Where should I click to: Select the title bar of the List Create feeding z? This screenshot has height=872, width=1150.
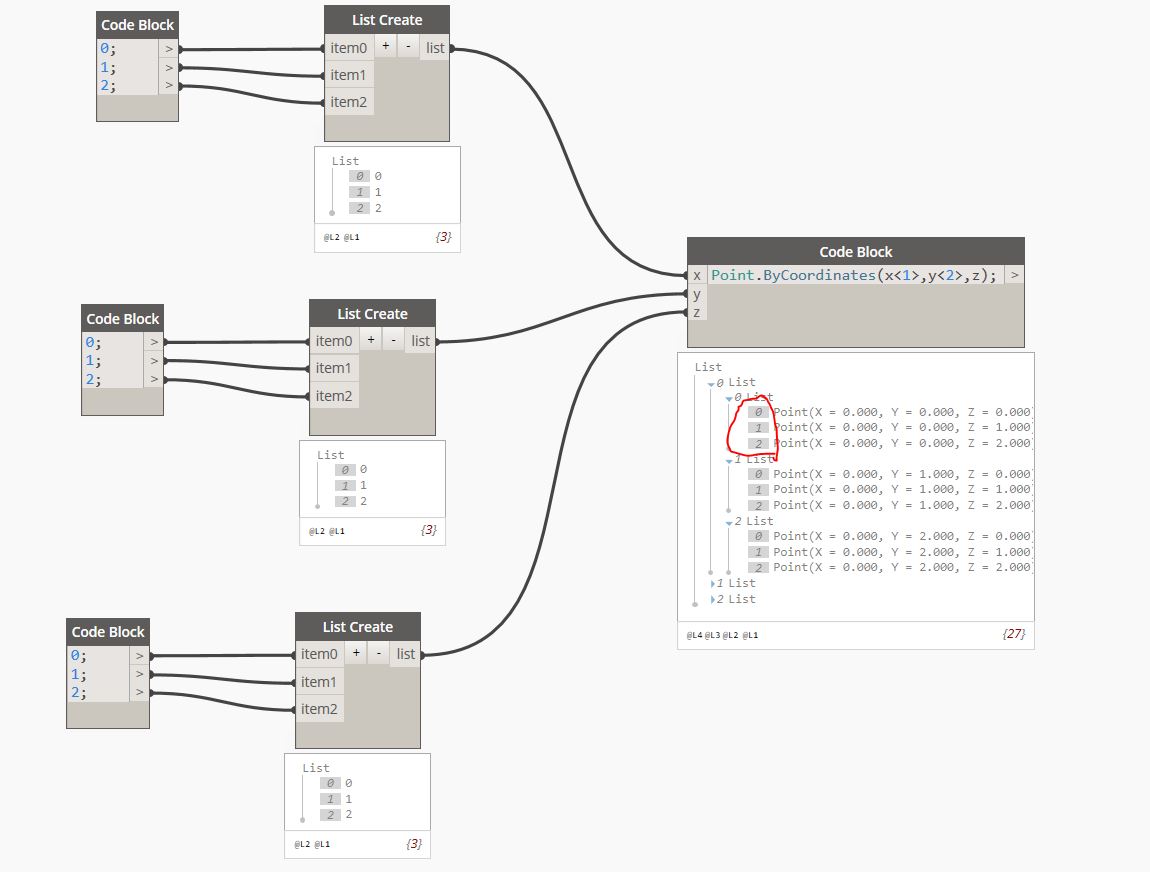tap(358, 626)
